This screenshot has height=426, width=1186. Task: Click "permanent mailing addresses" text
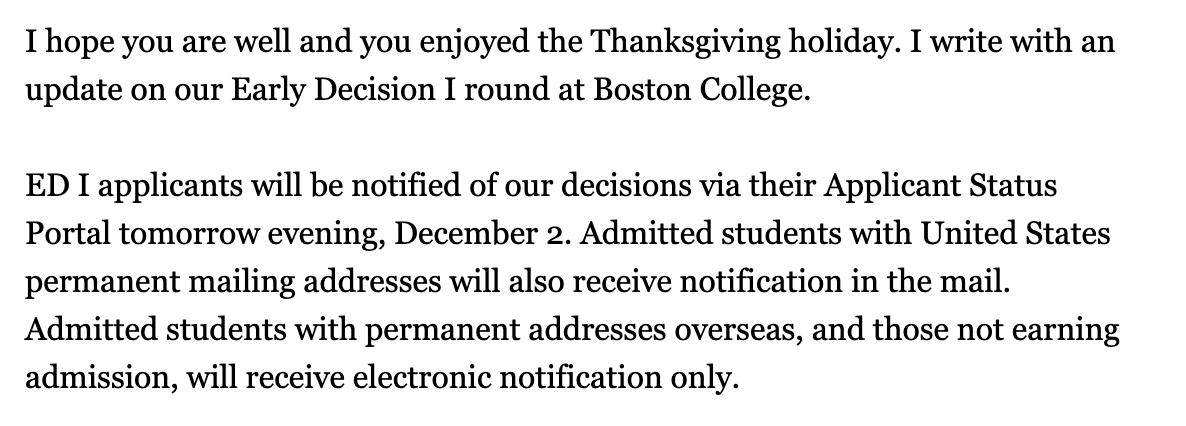coord(233,282)
